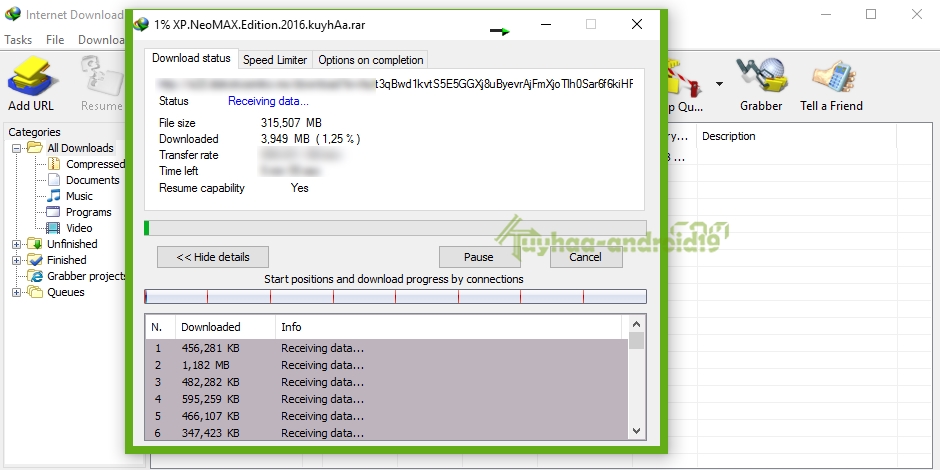
Task: Select the Music category icon
Action: [54, 195]
